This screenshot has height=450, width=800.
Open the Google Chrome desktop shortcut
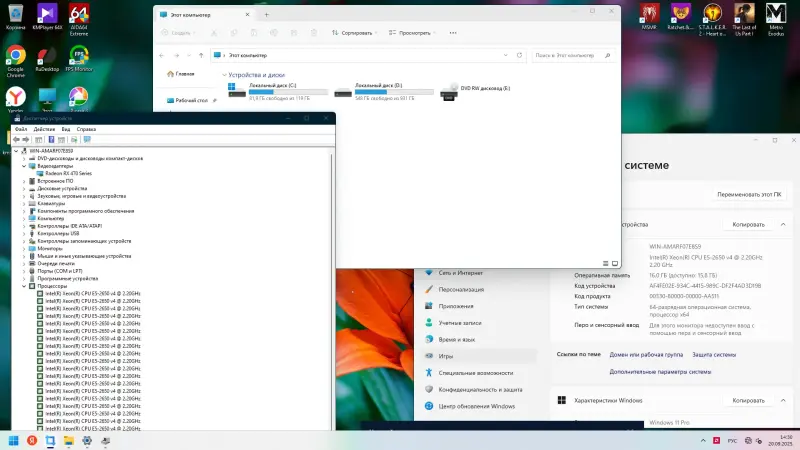tap(15, 61)
